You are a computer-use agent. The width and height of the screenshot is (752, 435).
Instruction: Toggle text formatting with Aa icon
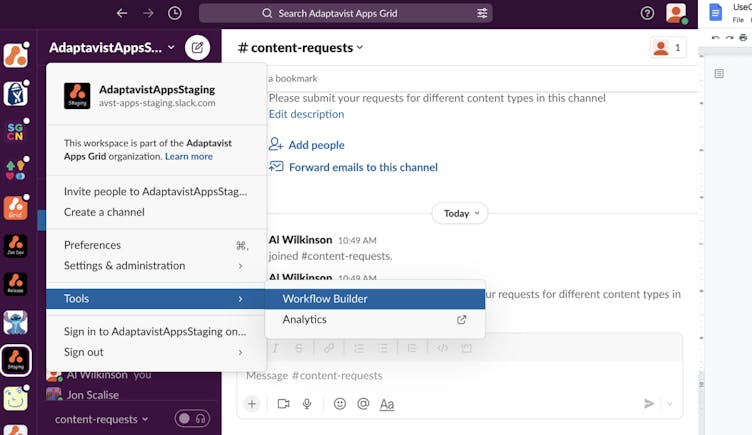coord(387,404)
